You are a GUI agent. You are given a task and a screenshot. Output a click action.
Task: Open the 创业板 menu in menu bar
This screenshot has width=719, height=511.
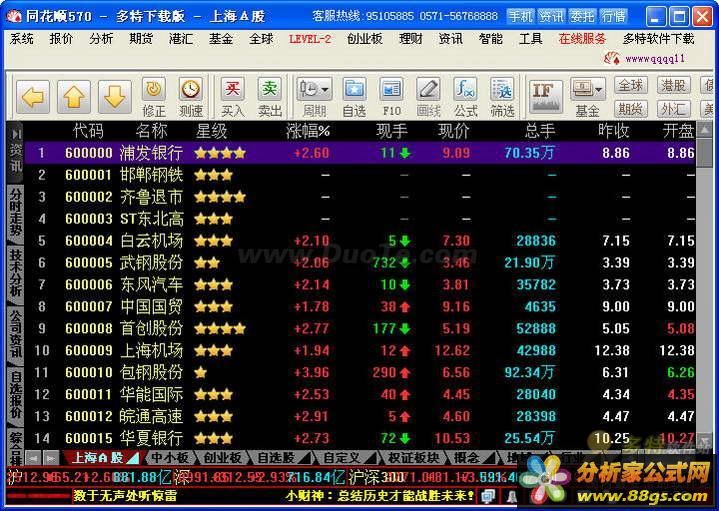(365, 39)
